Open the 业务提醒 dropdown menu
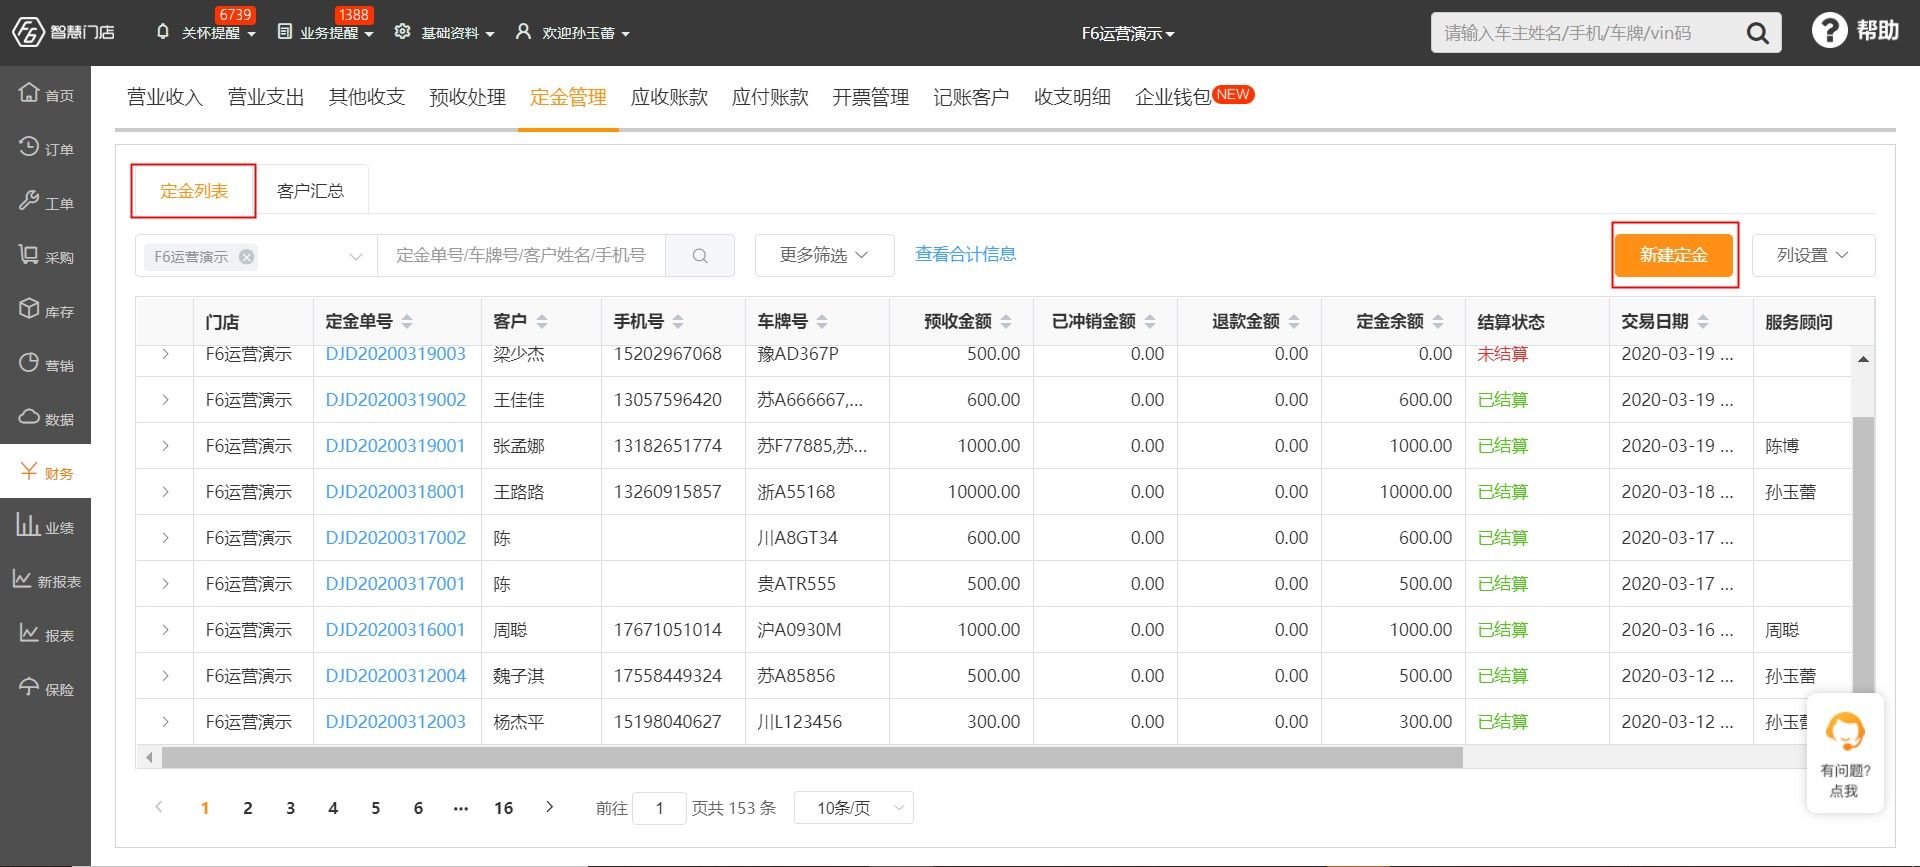The image size is (1920, 867). [325, 33]
